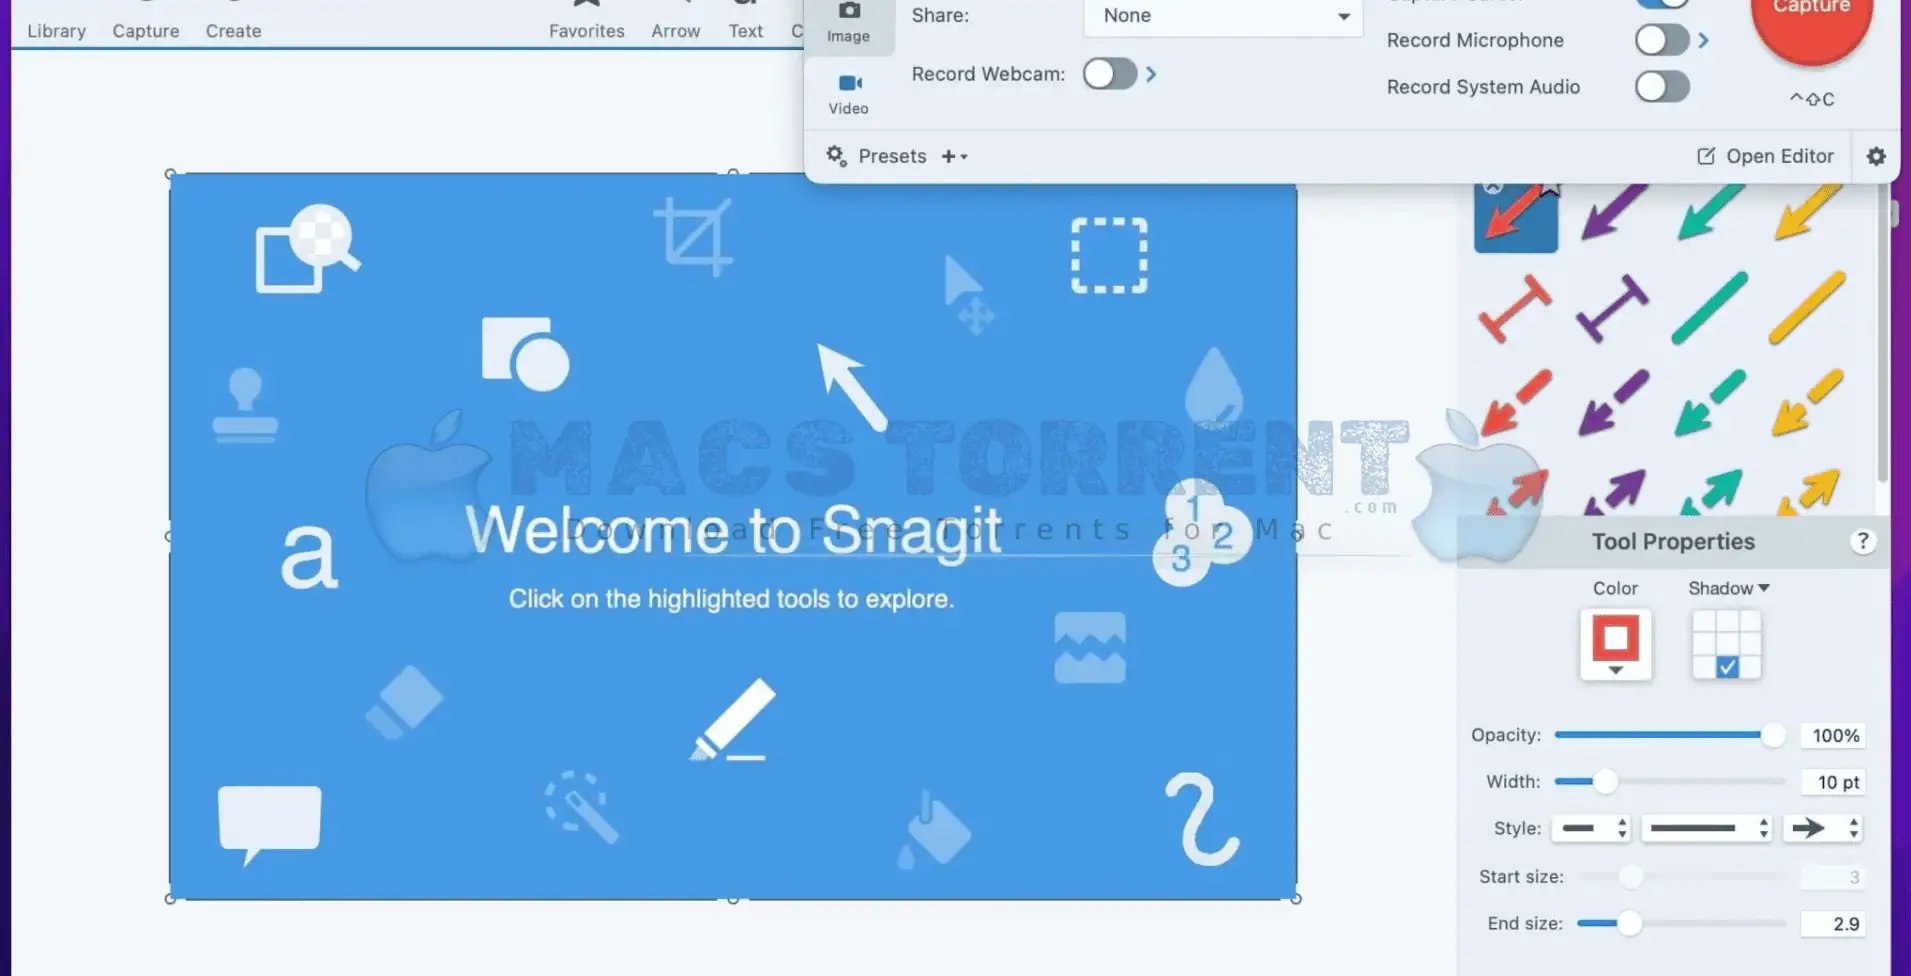Click the highlighter pen icon on canvas

pyautogui.click(x=733, y=720)
